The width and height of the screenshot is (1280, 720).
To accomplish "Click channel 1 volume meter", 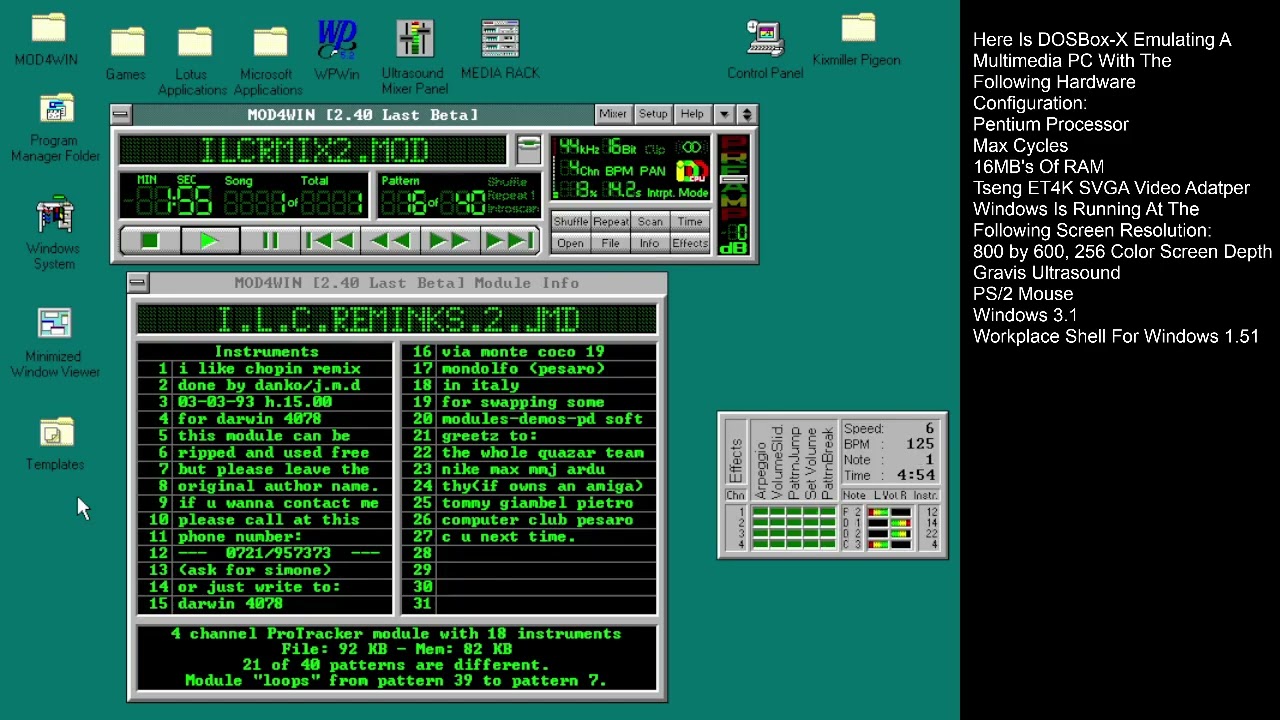I will 890,512.
